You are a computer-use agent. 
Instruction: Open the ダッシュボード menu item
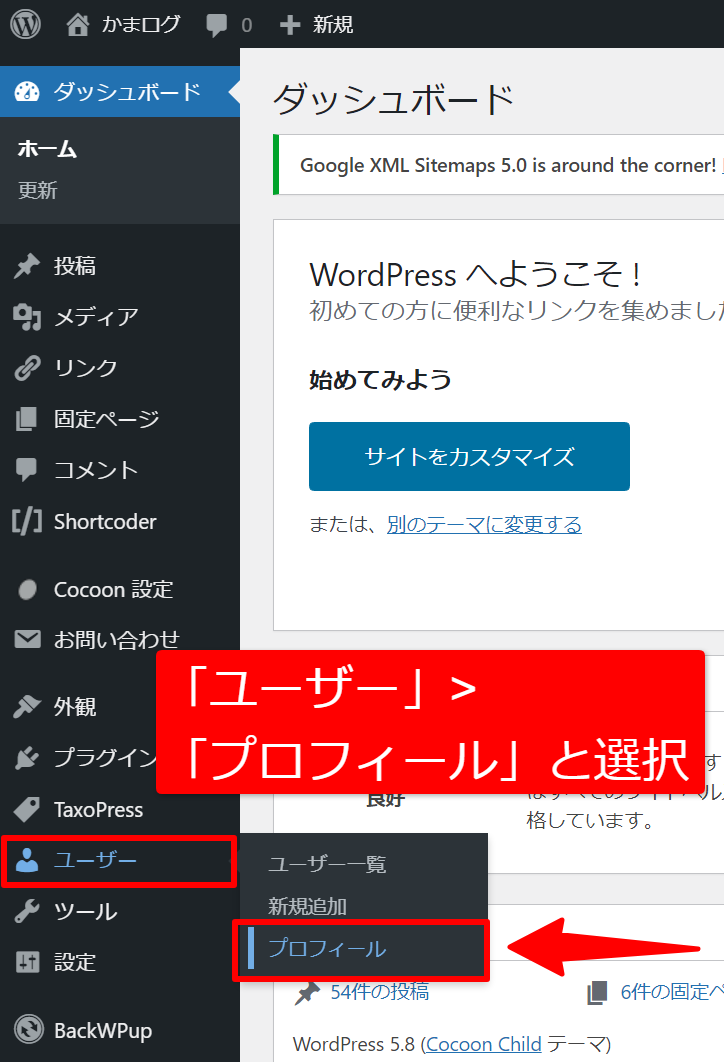(120, 91)
